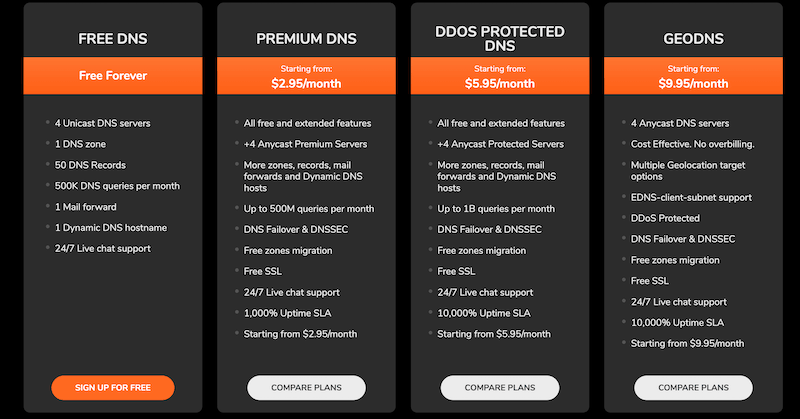Click +4 Anycast Premium Servers feature
This screenshot has width=800, height=419.
point(305,144)
